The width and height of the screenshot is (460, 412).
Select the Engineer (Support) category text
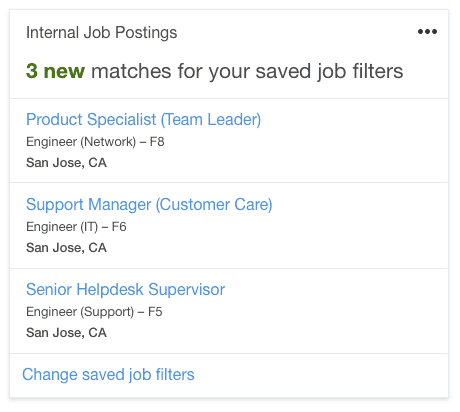[80, 312]
